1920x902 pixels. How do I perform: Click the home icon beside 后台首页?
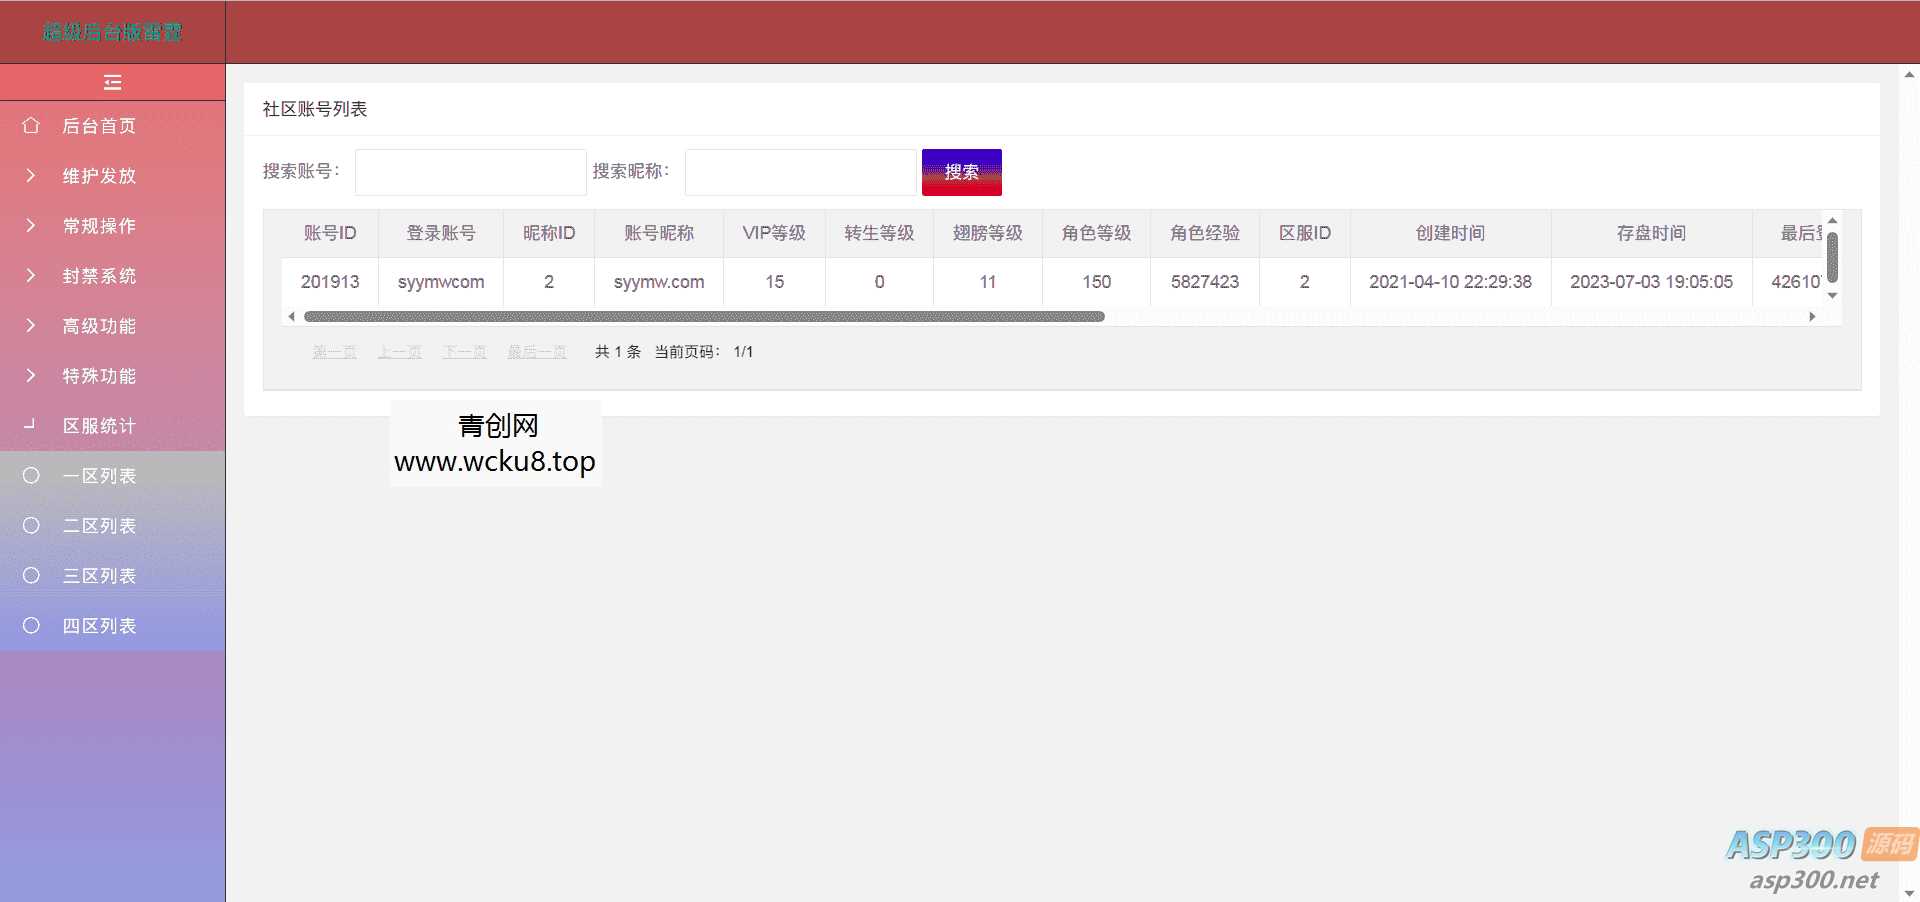click(30, 126)
